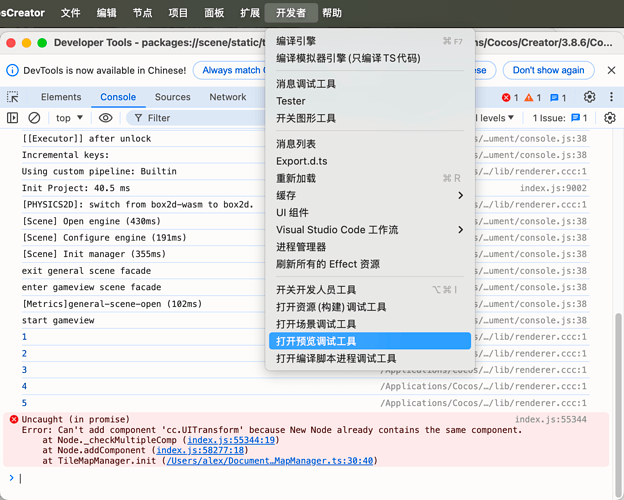Choose 刷新所有的 Effect 资源
This screenshot has height=500, width=624.
pyautogui.click(x=370, y=264)
